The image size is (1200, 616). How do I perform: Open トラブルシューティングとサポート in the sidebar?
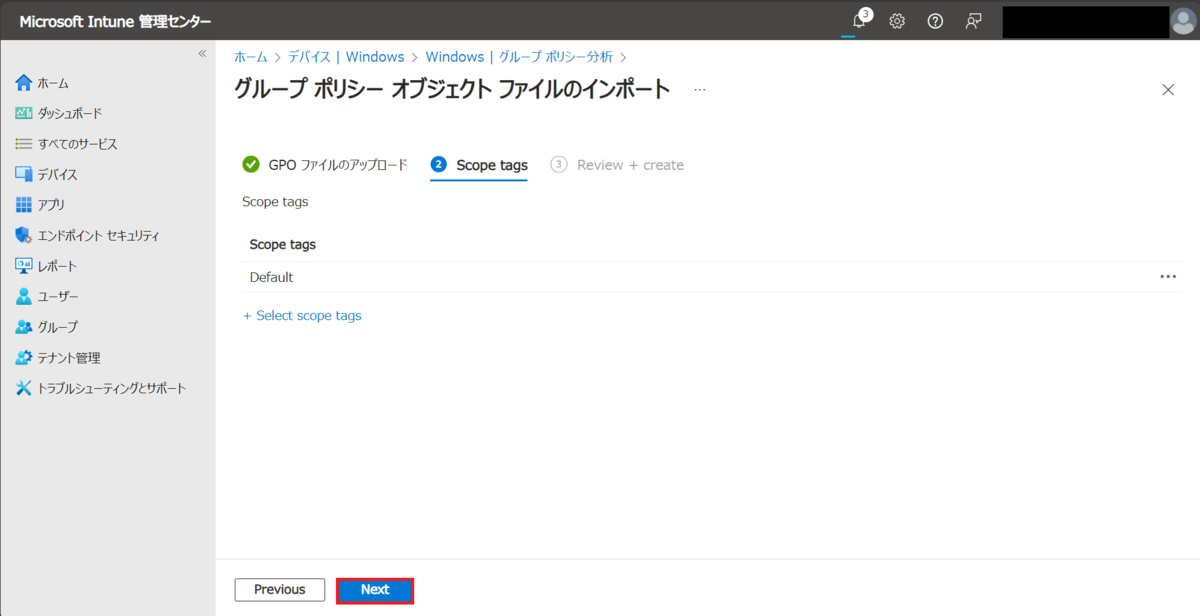[x=112, y=388]
